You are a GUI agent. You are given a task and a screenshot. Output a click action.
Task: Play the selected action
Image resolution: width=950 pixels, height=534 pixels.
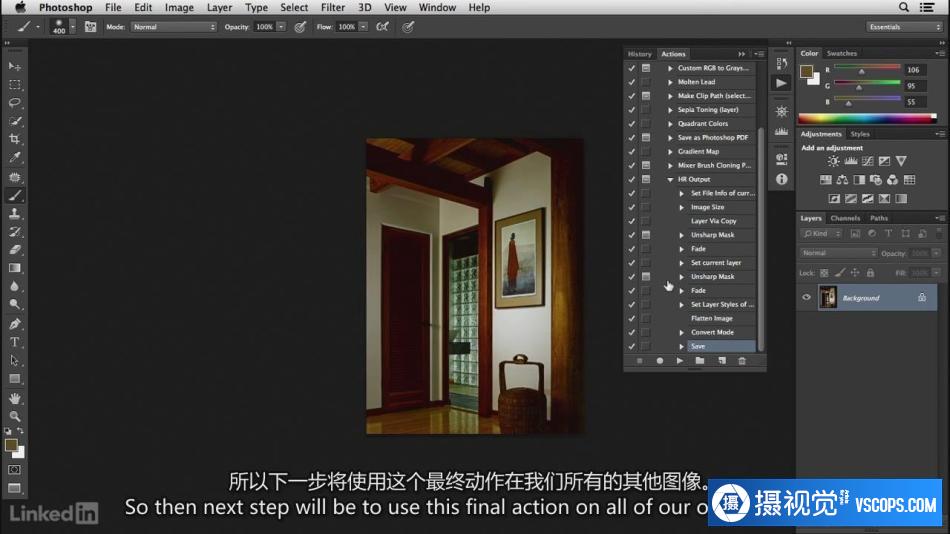tap(680, 361)
